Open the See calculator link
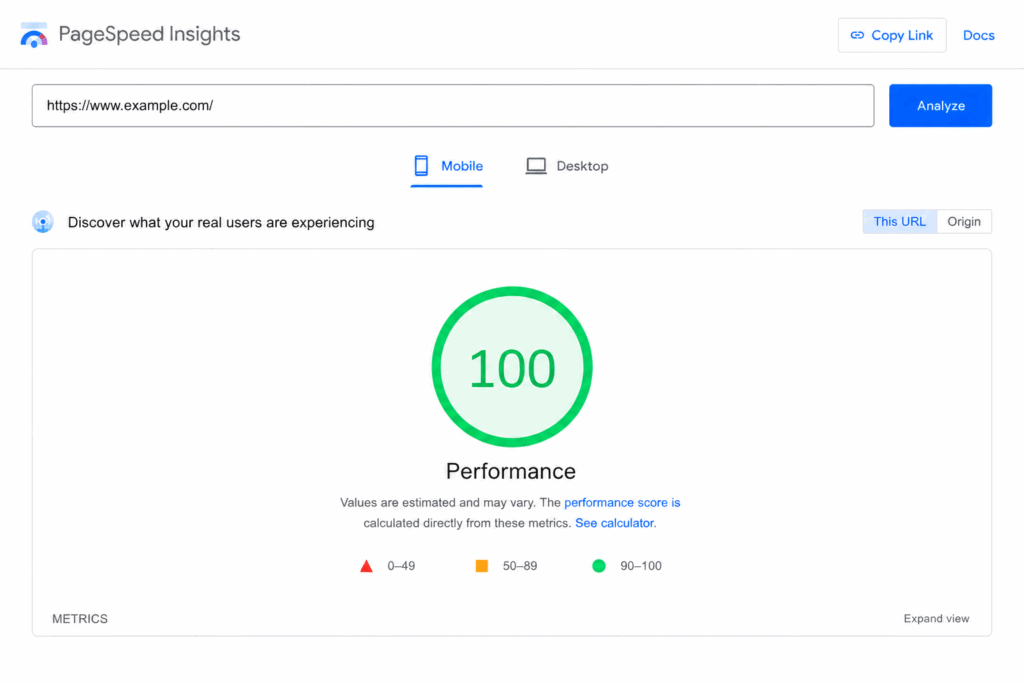Viewport: 1024px width, 683px height. pos(615,523)
